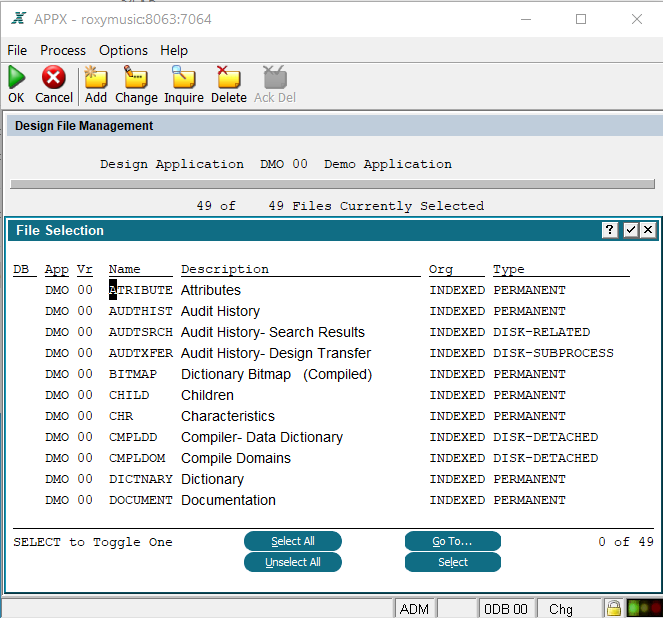Select the AUDTXFER file name
663x618 pixels.
(x=140, y=353)
